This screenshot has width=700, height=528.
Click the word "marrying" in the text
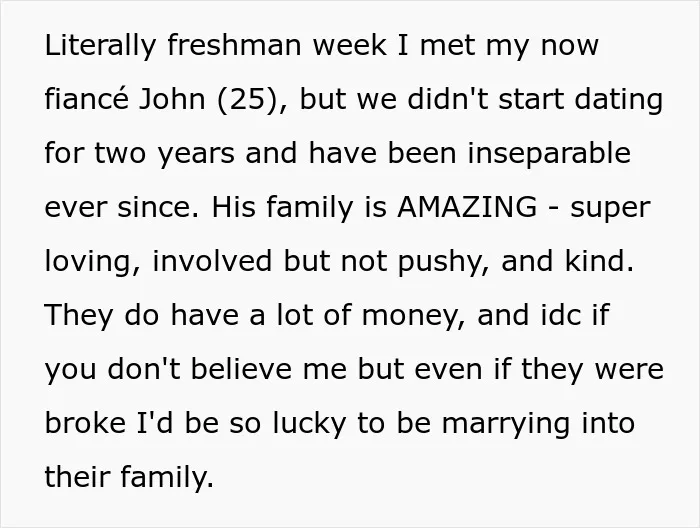point(506,424)
